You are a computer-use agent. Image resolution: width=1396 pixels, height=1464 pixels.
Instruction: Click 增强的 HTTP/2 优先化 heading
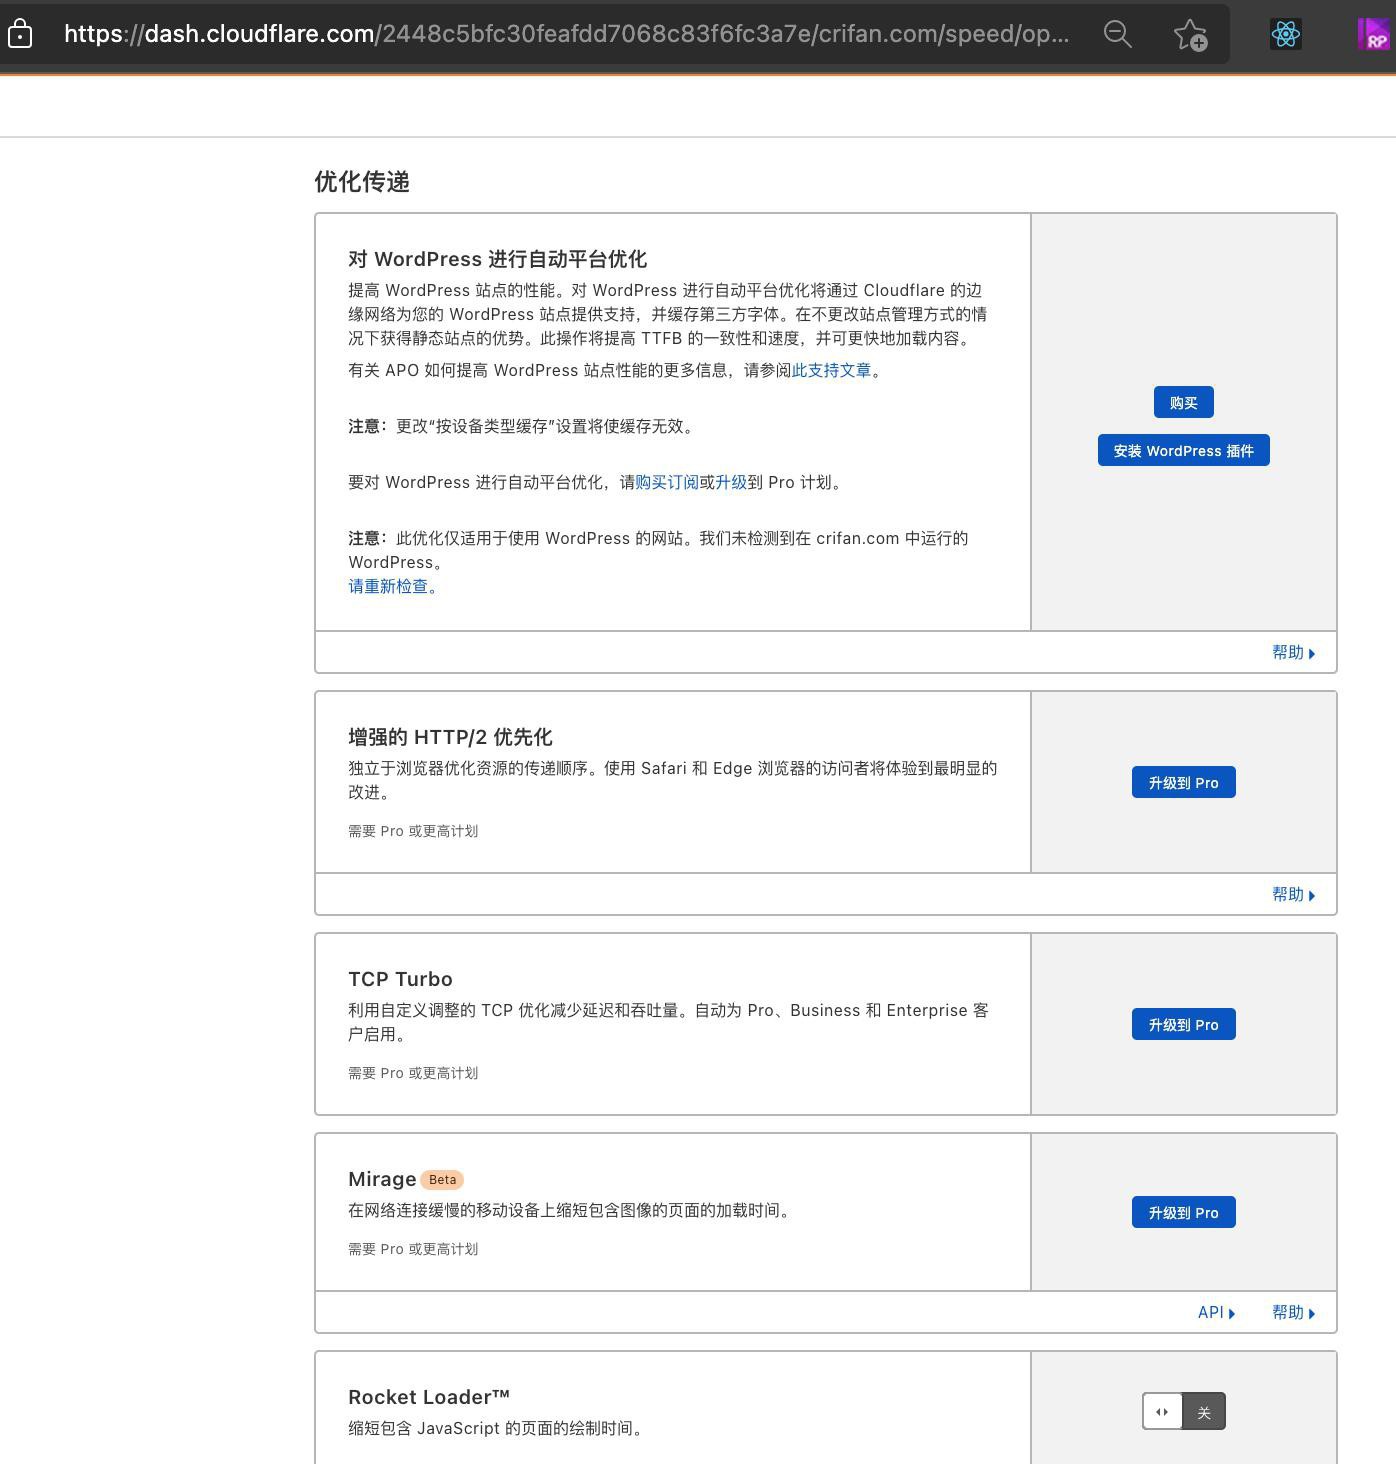click(450, 738)
